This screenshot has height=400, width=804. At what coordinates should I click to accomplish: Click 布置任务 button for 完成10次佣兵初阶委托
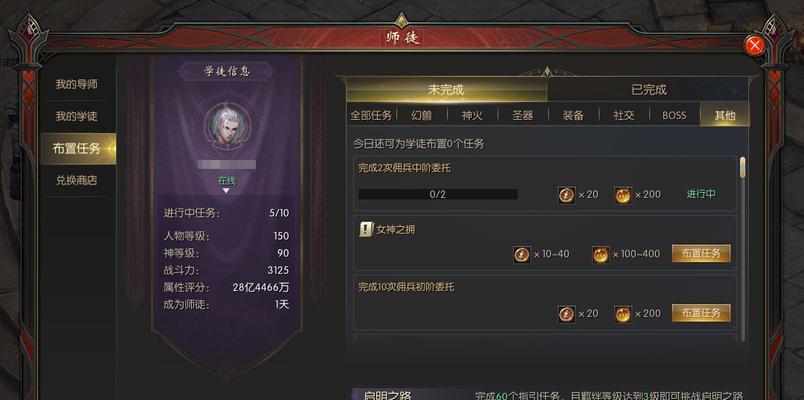[701, 313]
